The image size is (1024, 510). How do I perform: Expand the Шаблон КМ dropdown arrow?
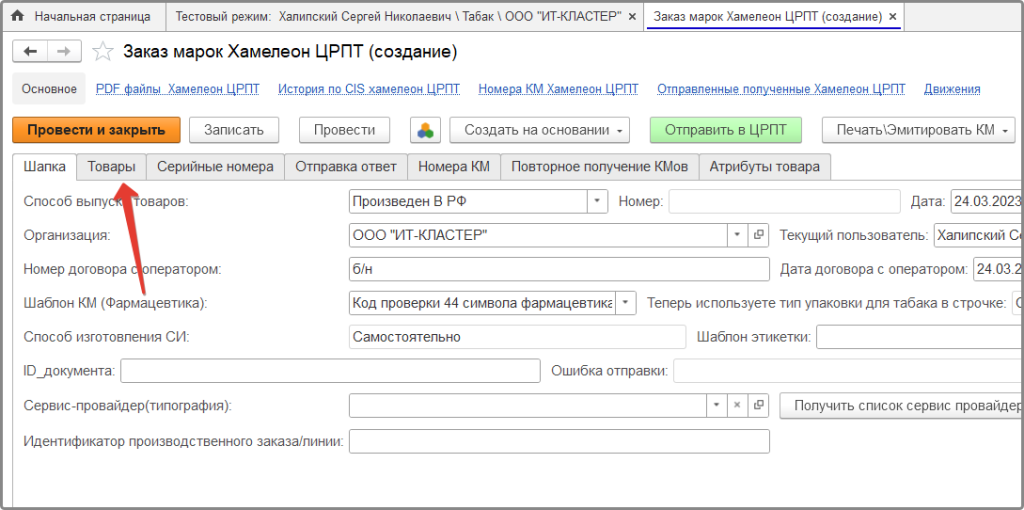tap(625, 303)
